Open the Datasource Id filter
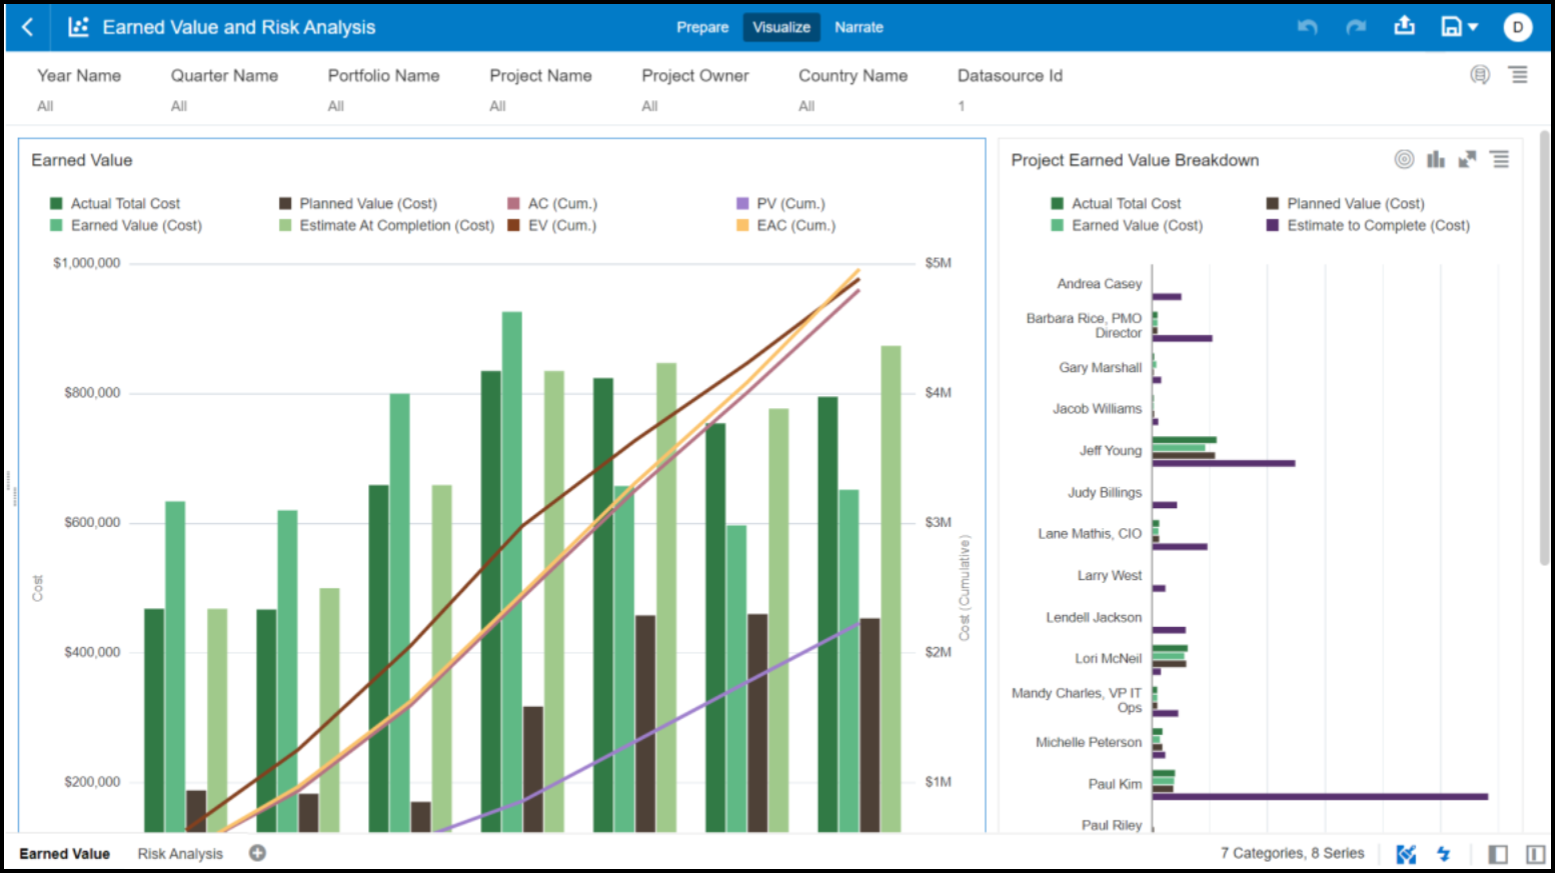 pyautogui.click(x=1009, y=89)
